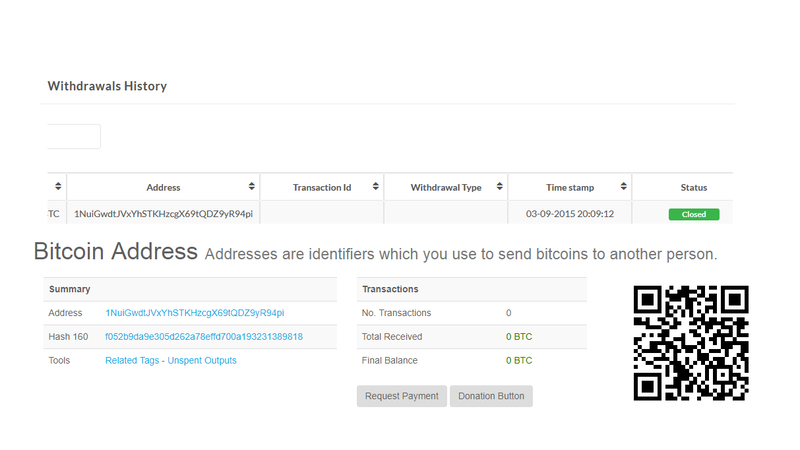Sort by Withdrawal Type column arrows
Screen dimensions: 800x450
click(499, 186)
